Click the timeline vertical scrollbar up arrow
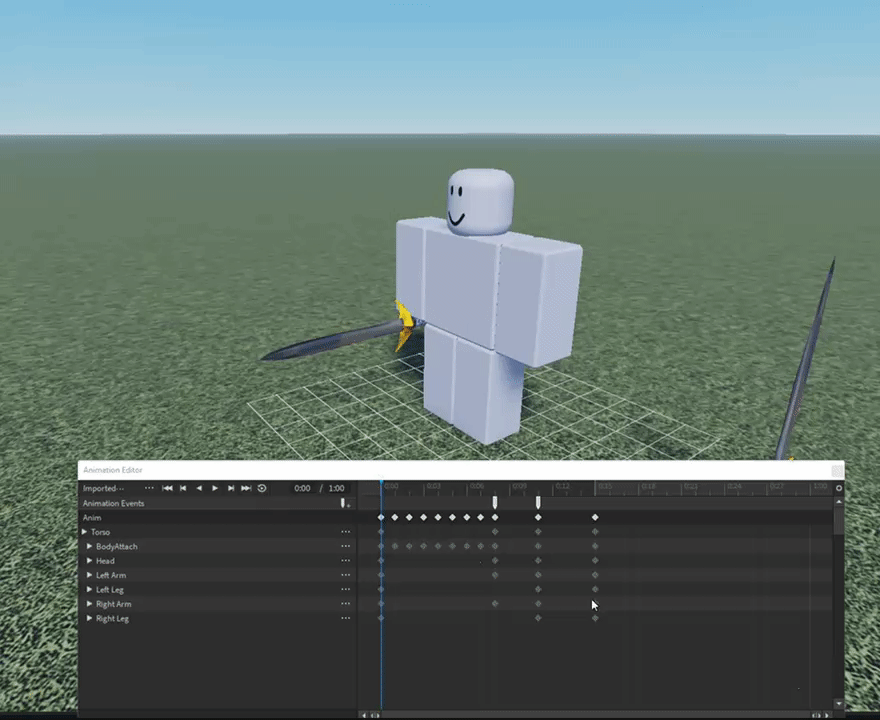The image size is (880, 720). [838, 502]
